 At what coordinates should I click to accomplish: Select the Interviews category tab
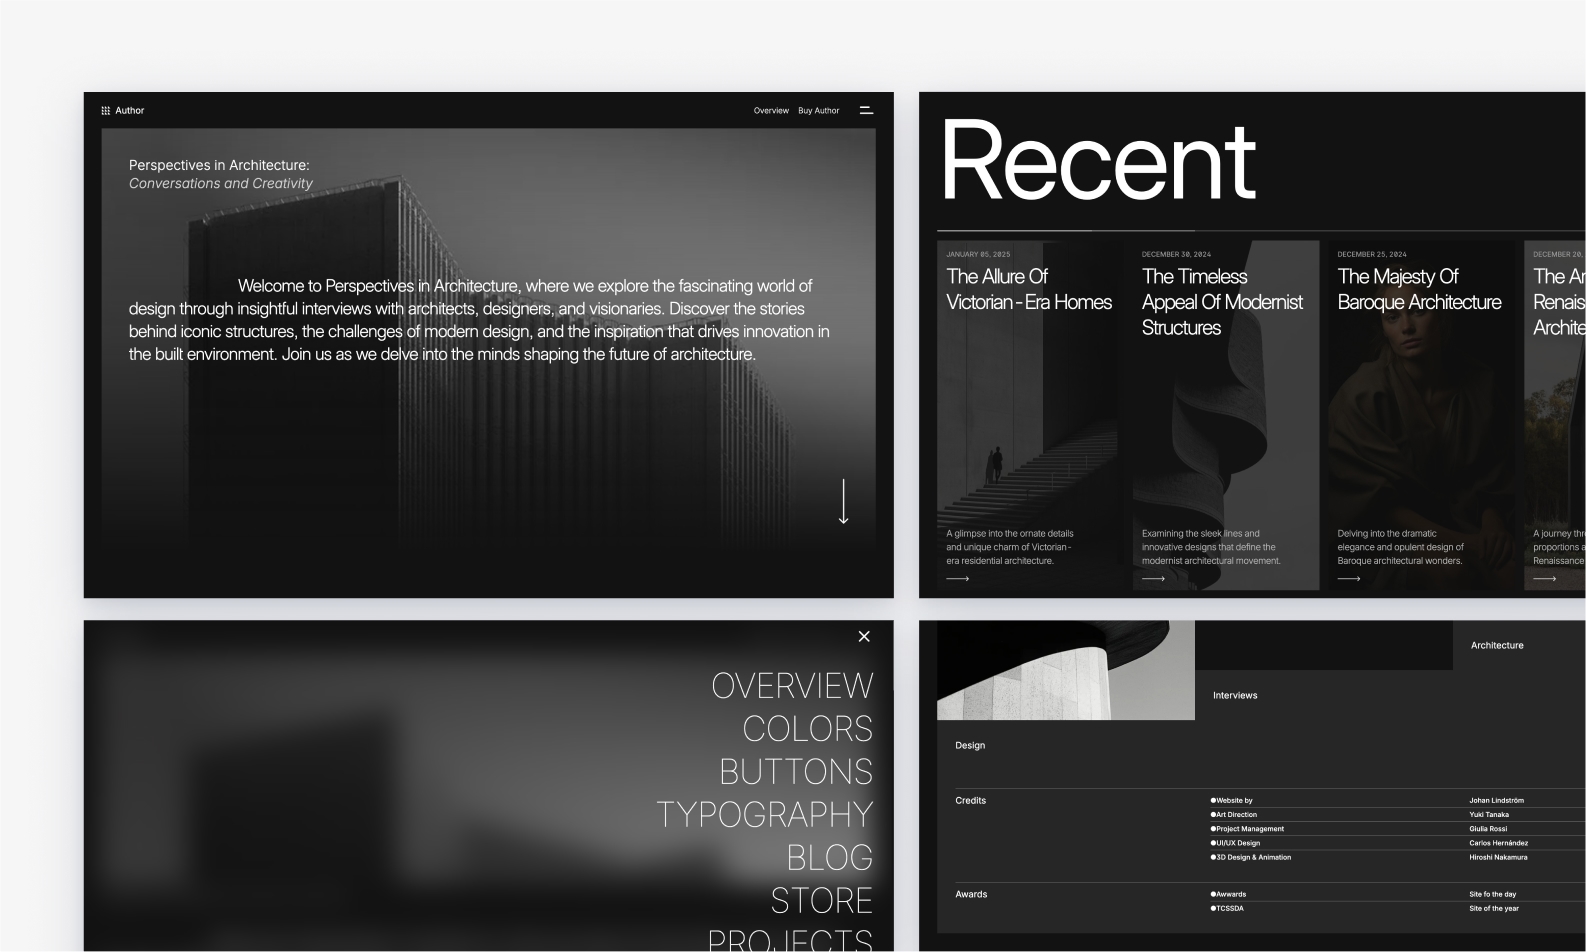tap(1235, 695)
